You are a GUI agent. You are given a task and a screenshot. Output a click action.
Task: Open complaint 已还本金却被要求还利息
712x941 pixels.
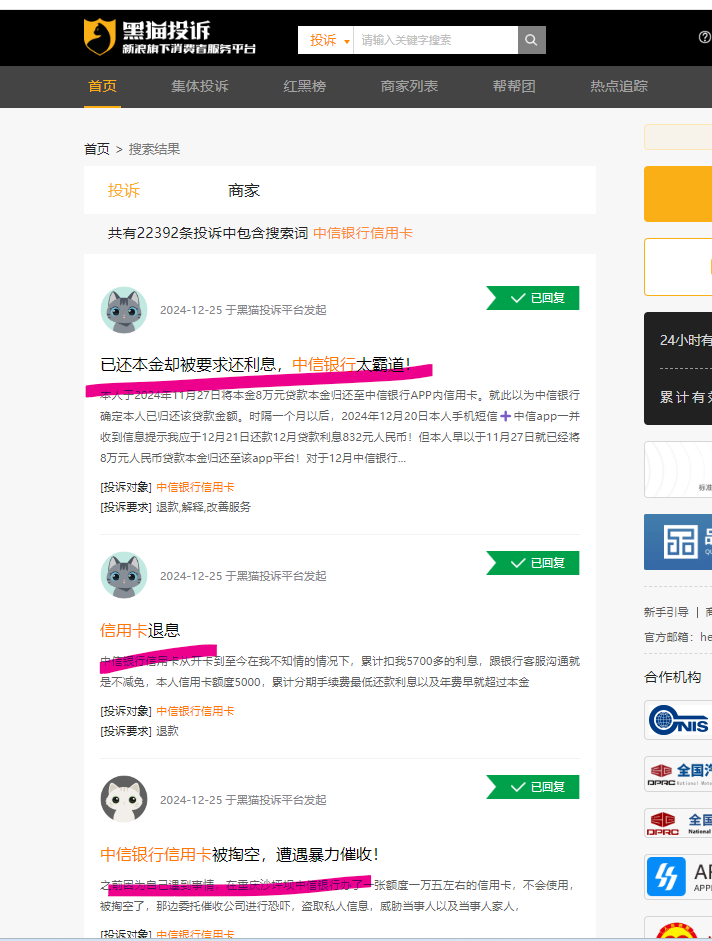point(255,364)
